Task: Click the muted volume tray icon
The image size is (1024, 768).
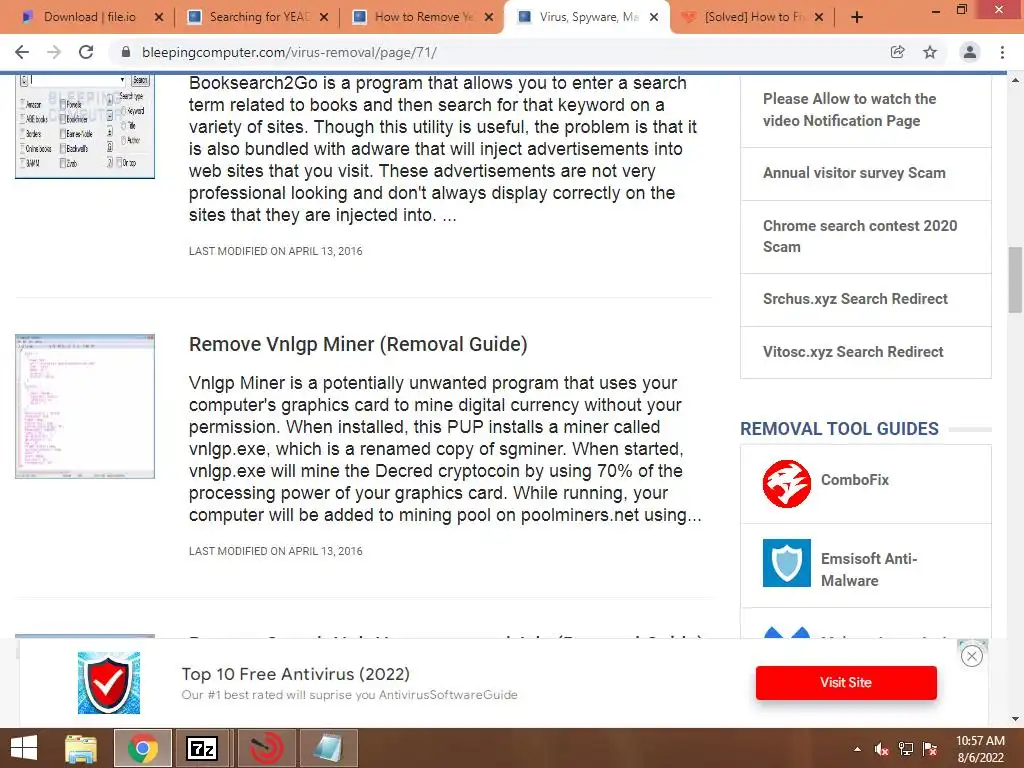Action: 882,749
